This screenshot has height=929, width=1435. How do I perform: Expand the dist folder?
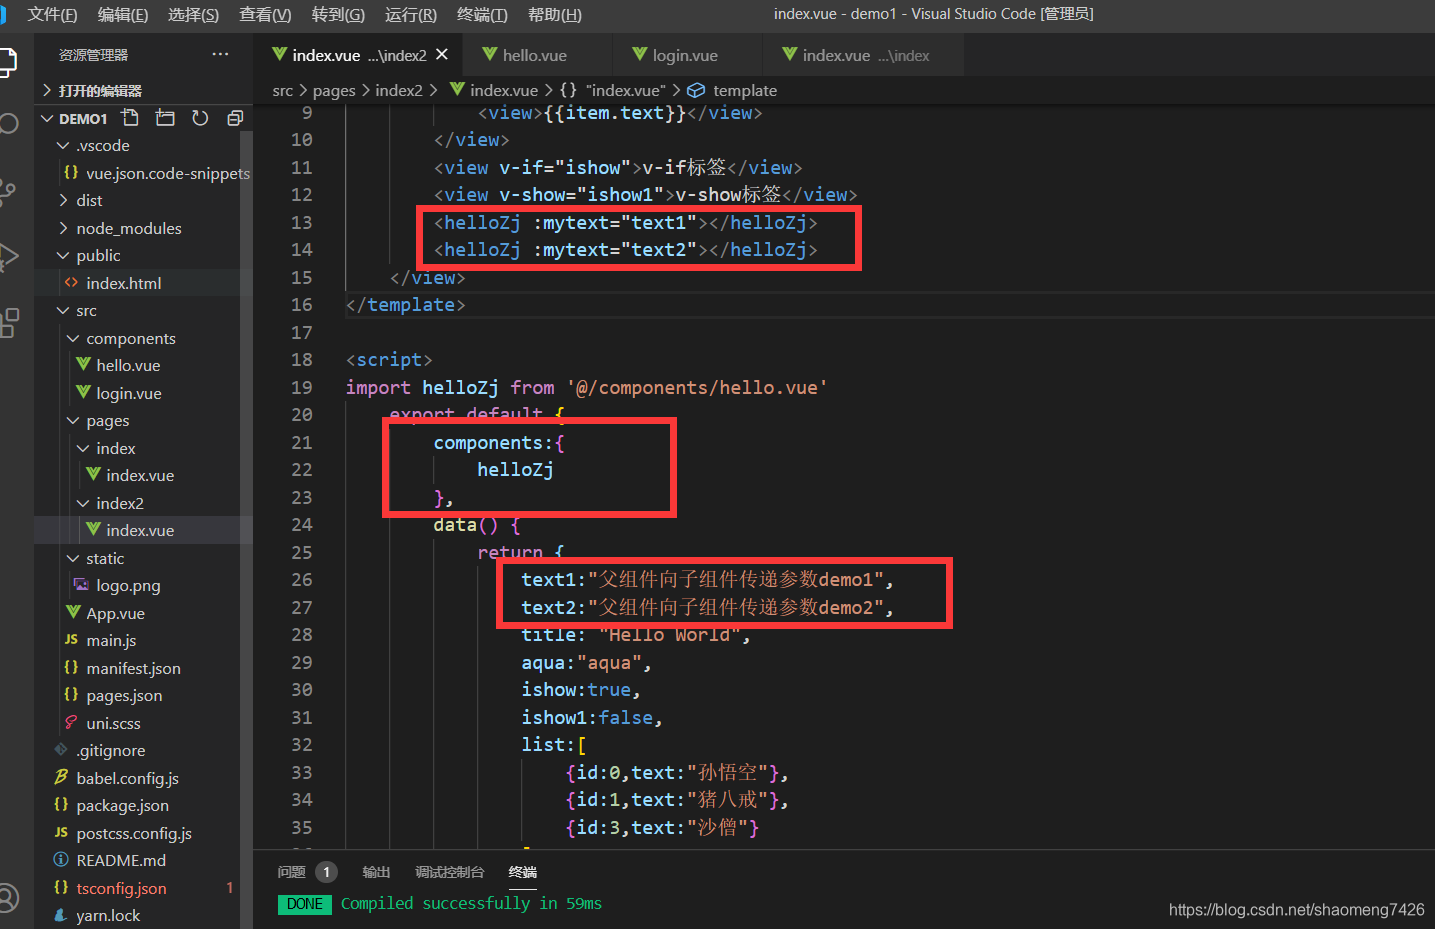coord(89,200)
